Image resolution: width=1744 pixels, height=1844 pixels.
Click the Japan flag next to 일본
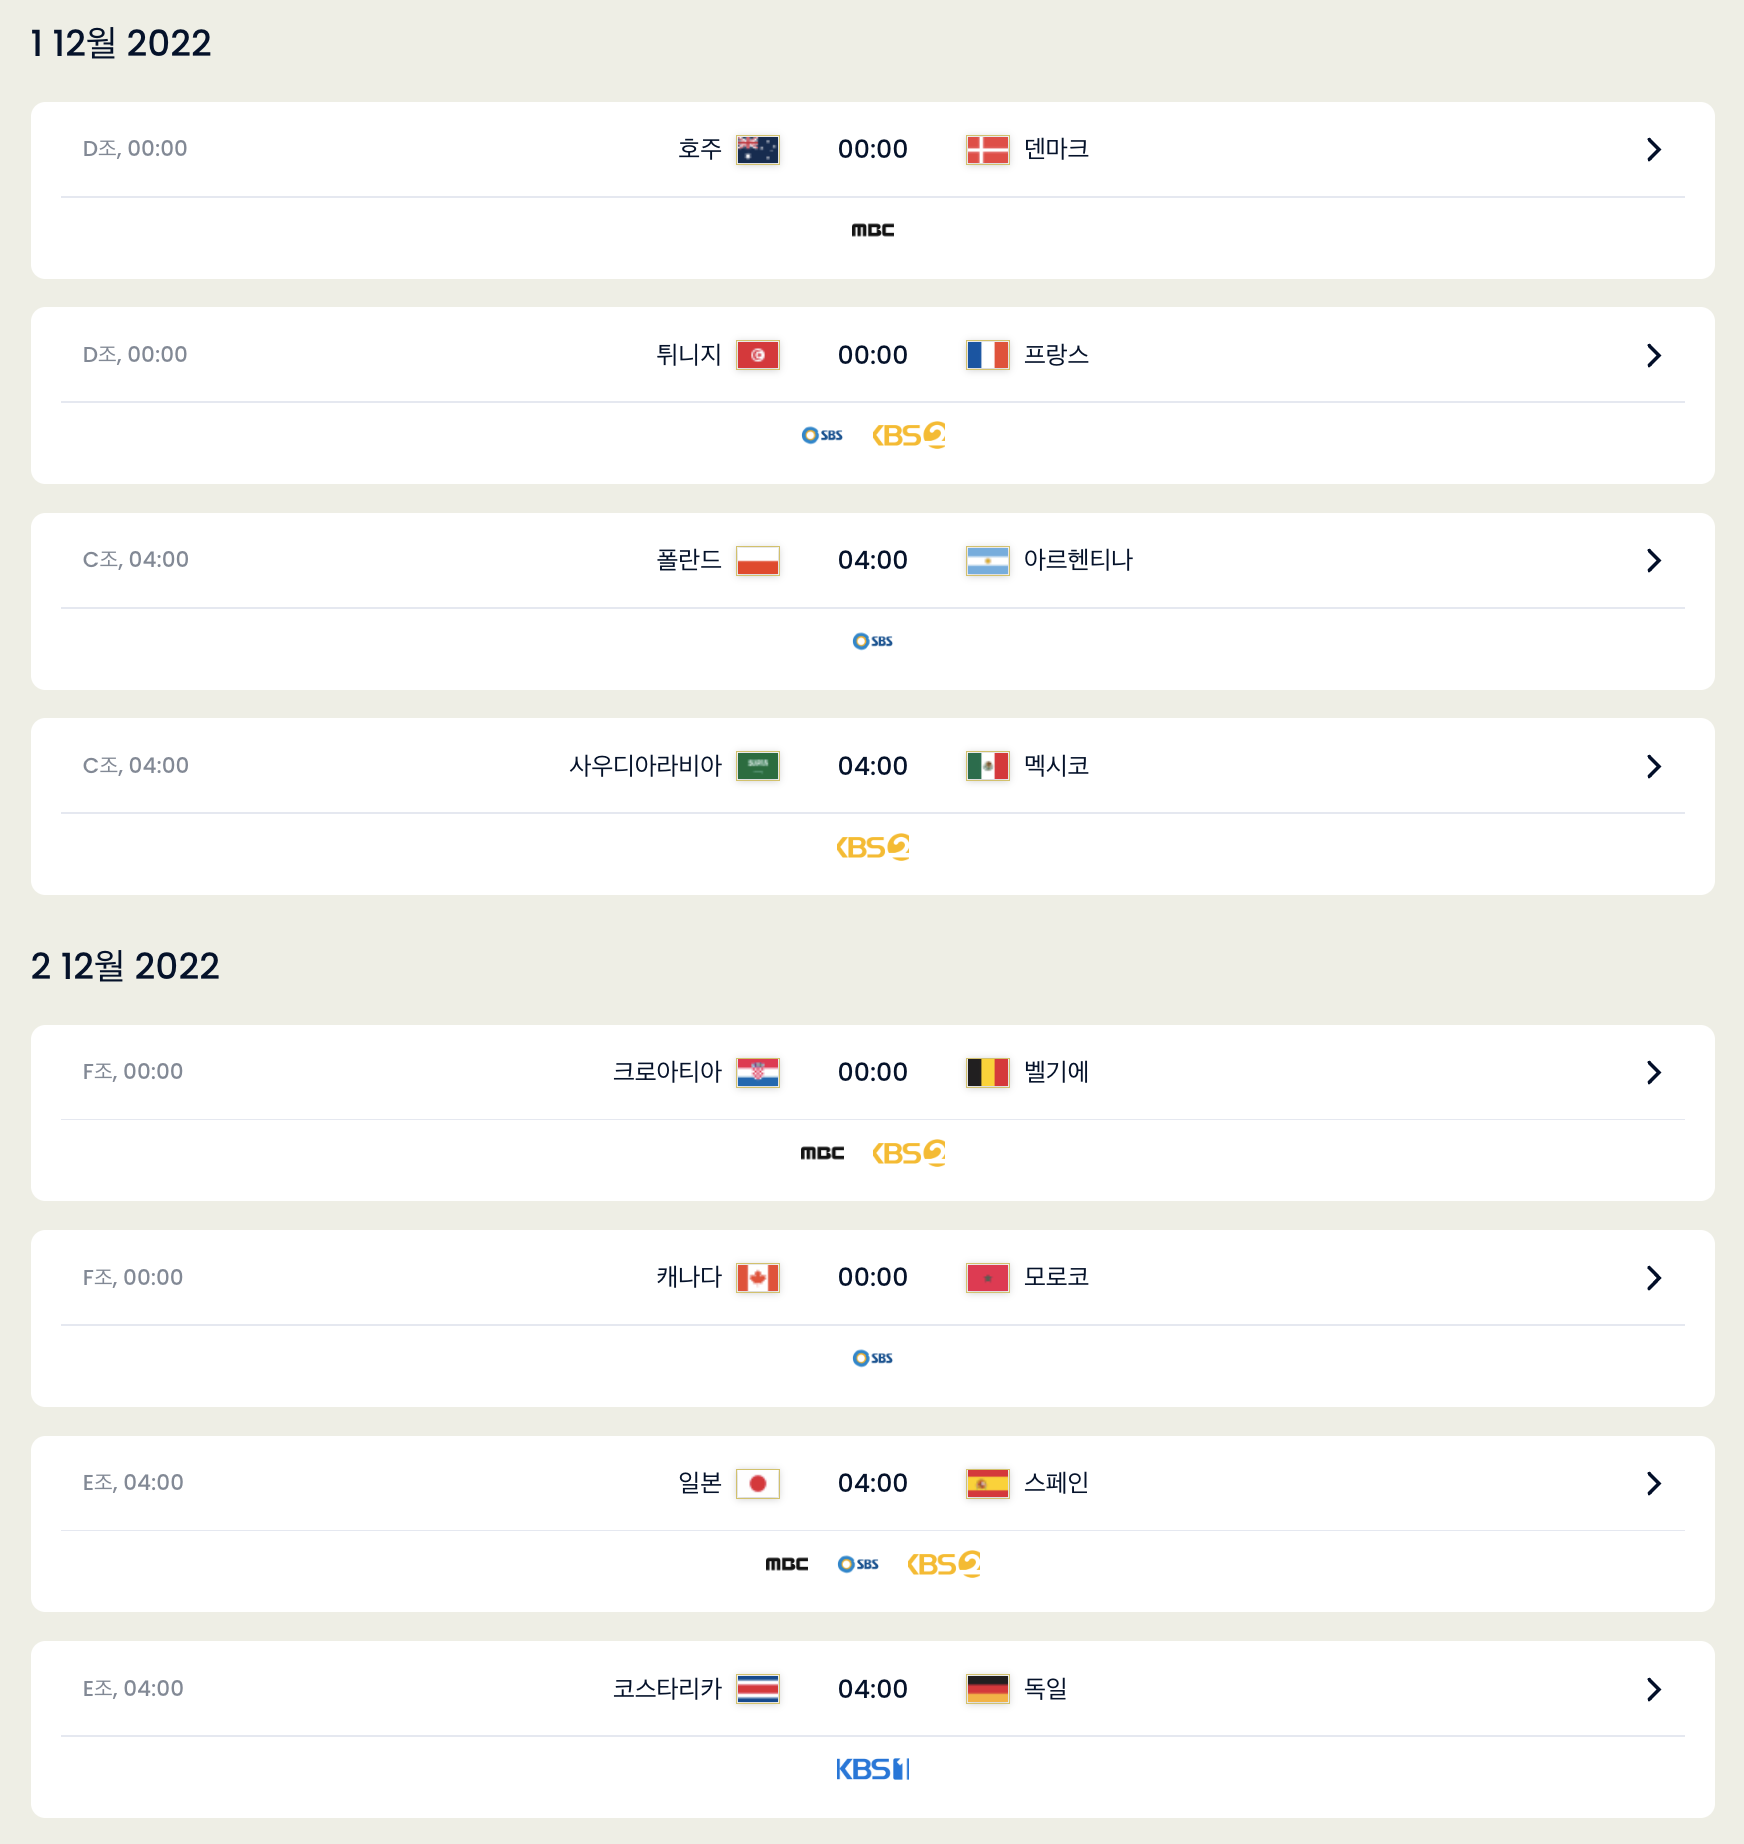click(x=757, y=1484)
